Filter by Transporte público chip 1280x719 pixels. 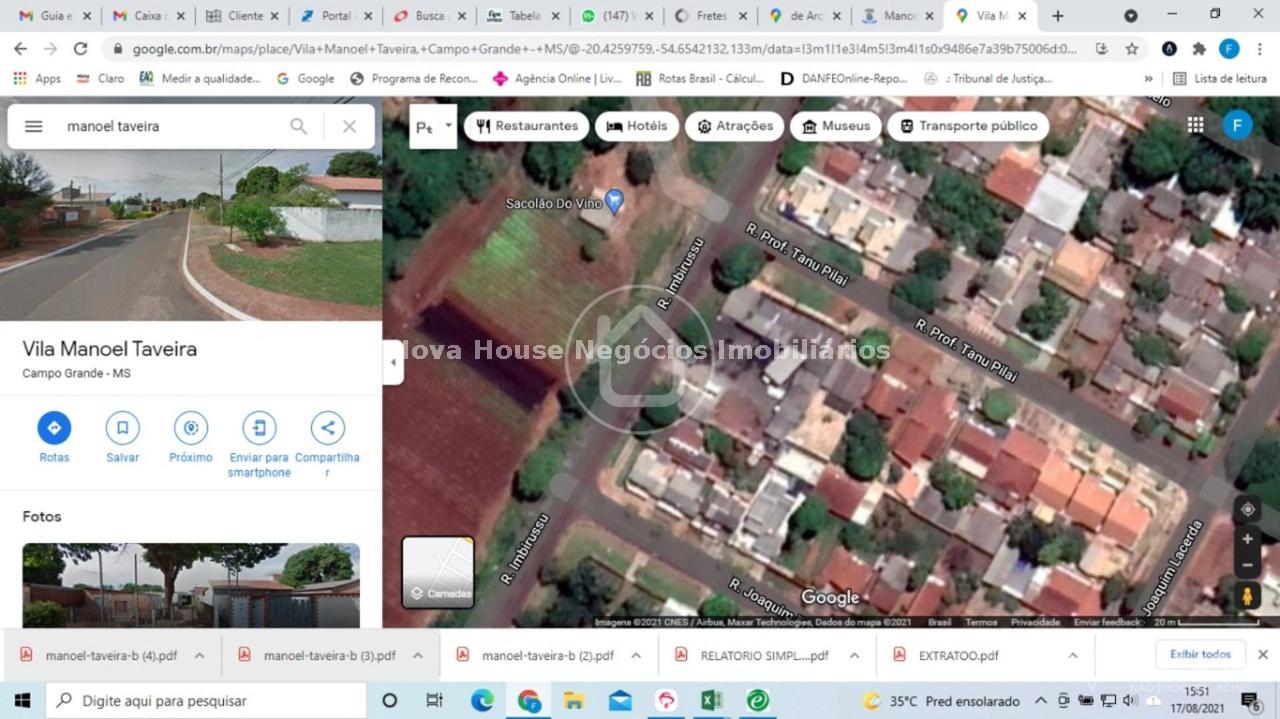[968, 126]
